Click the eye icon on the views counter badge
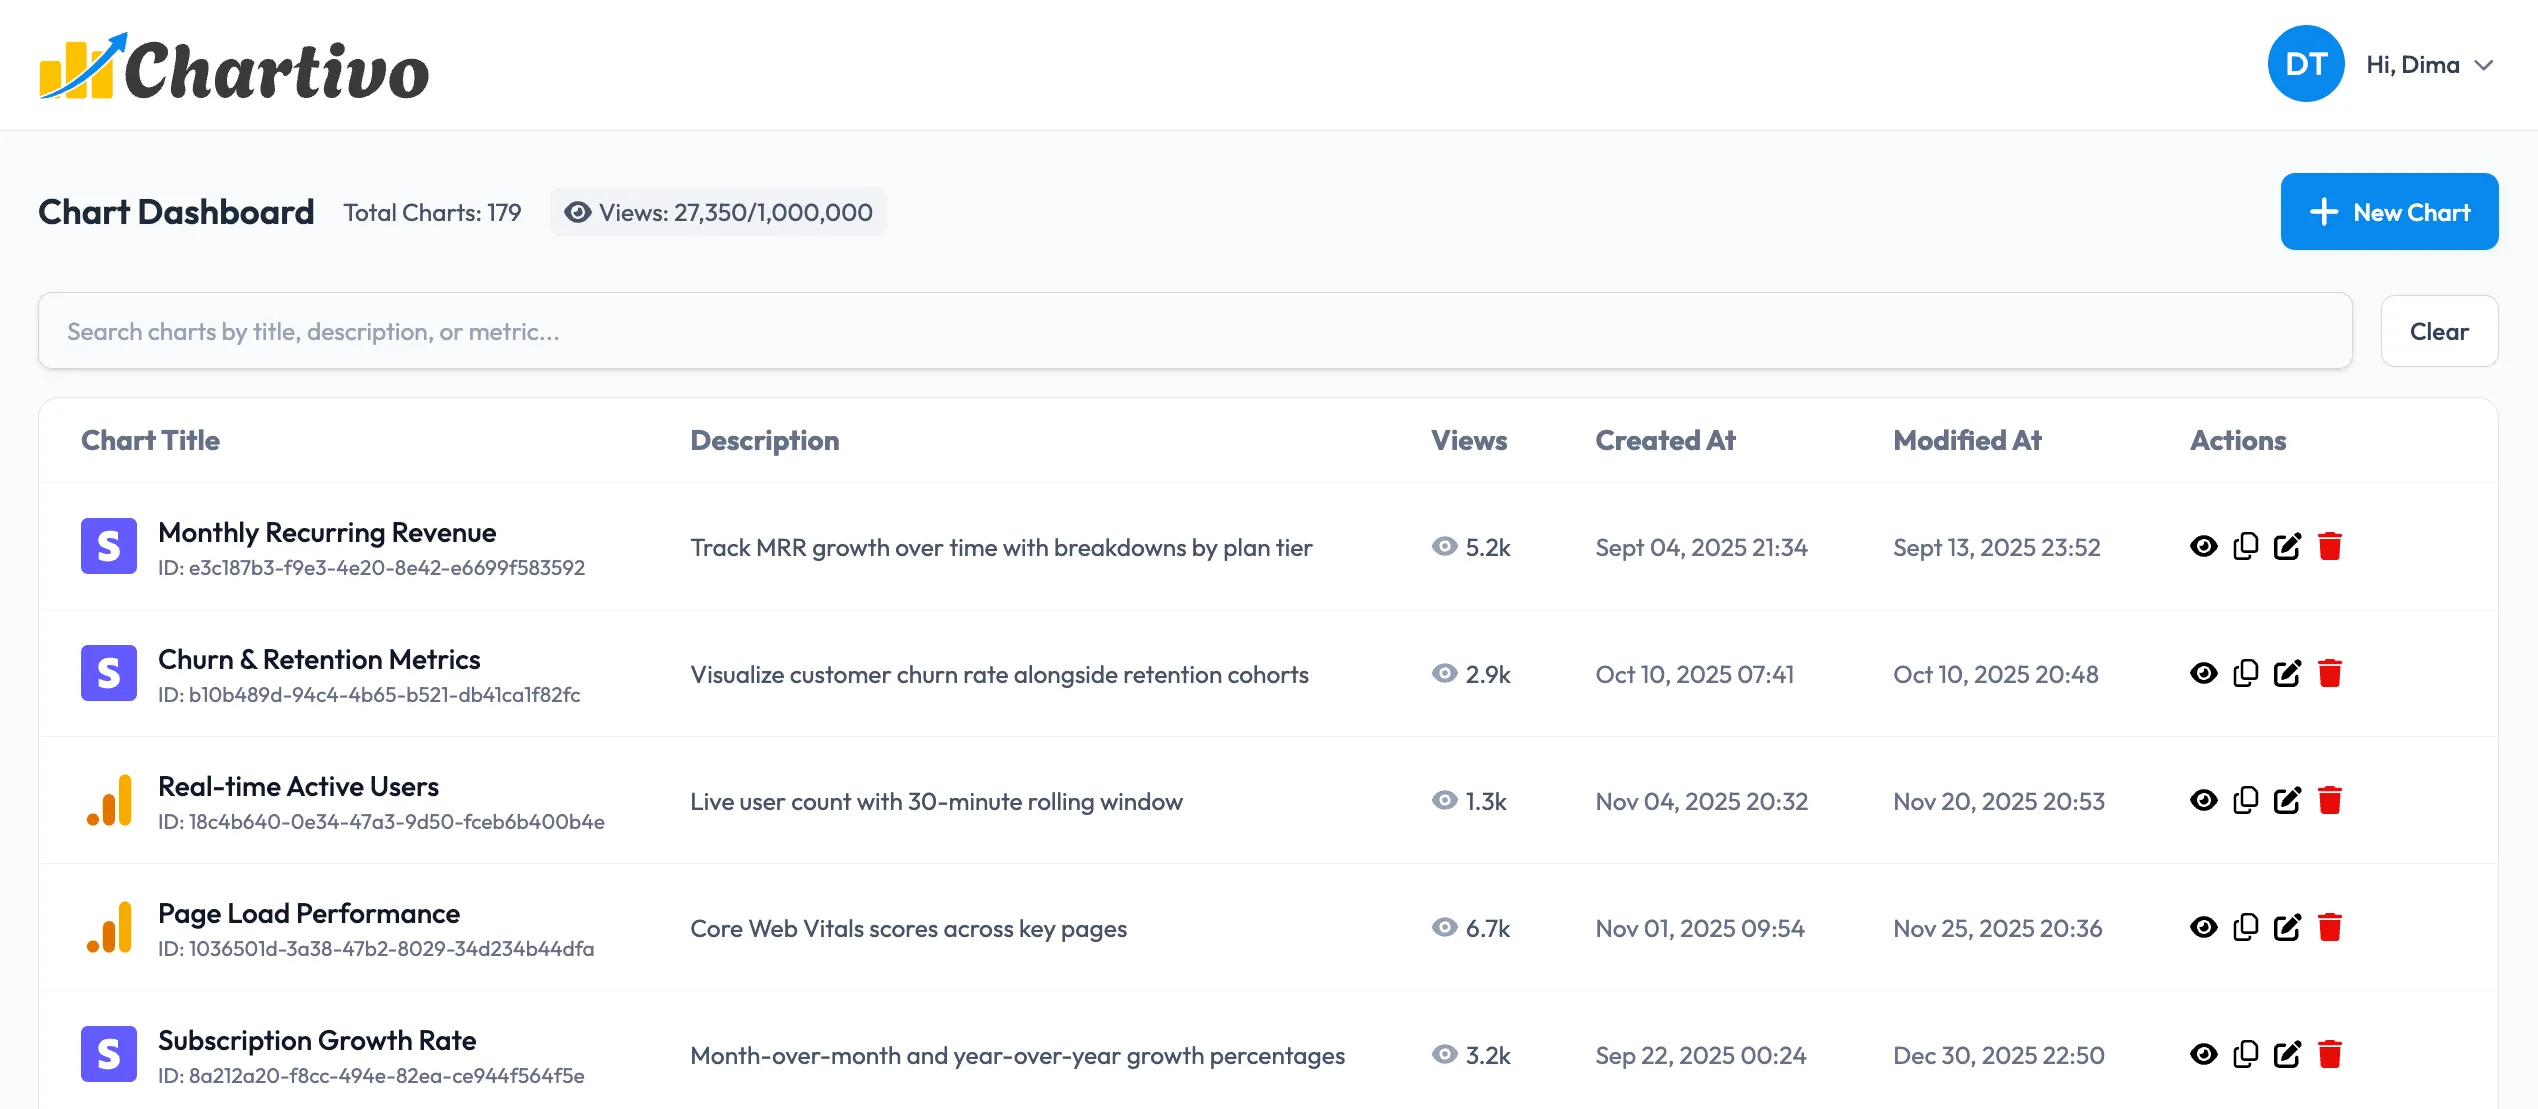The width and height of the screenshot is (2538, 1109). point(577,212)
